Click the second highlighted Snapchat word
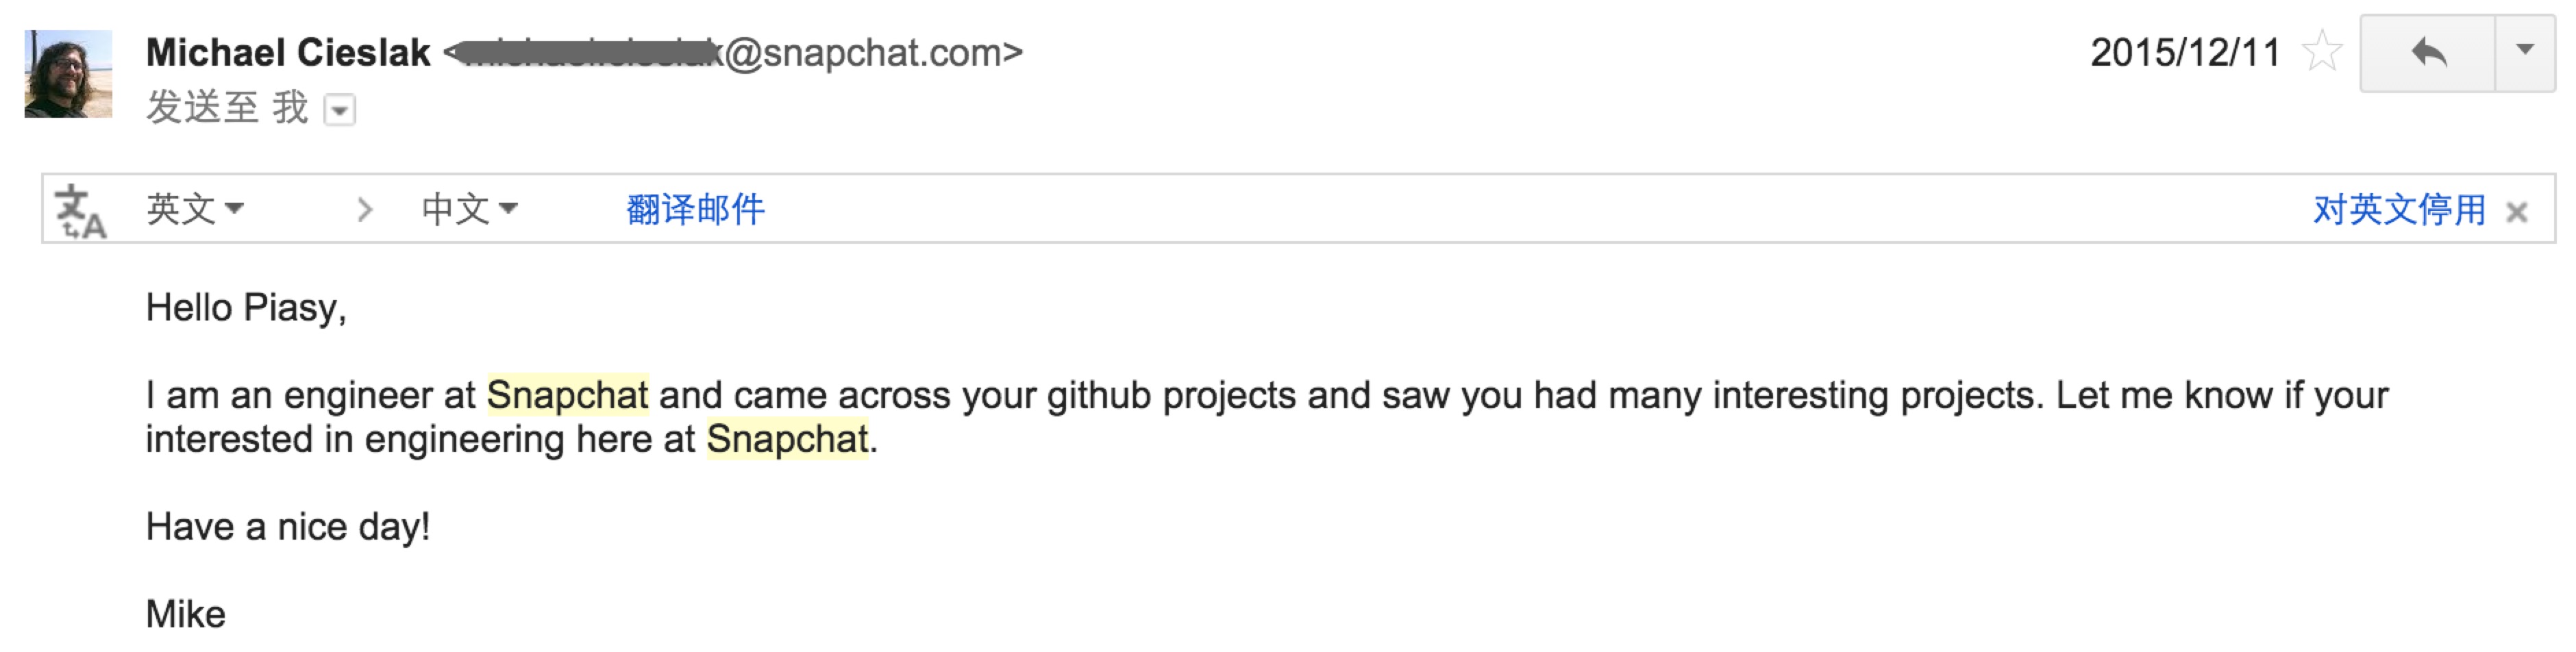 [787, 439]
